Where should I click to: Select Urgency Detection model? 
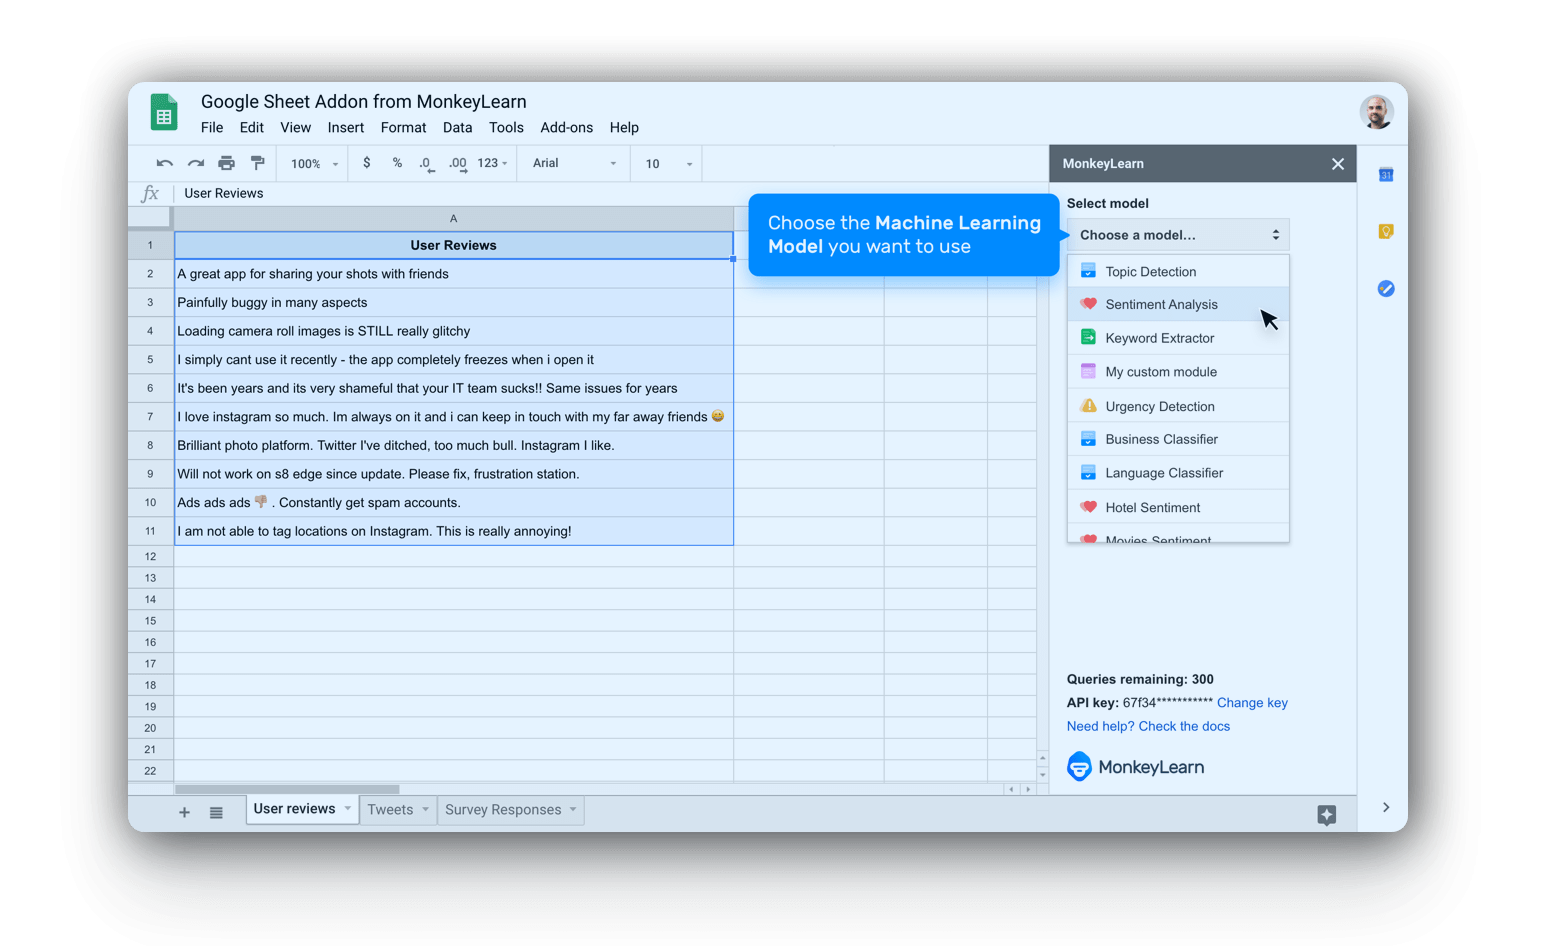click(1178, 406)
